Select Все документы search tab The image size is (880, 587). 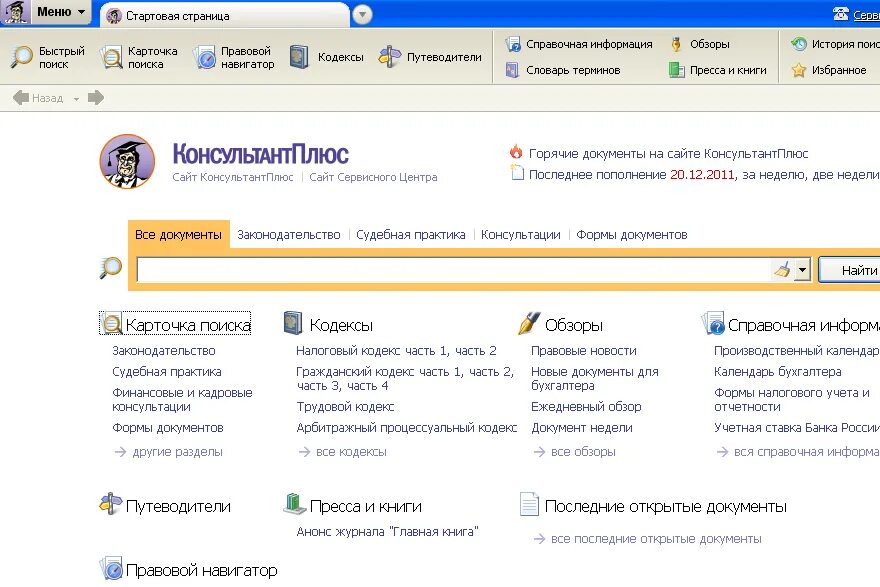(x=178, y=235)
